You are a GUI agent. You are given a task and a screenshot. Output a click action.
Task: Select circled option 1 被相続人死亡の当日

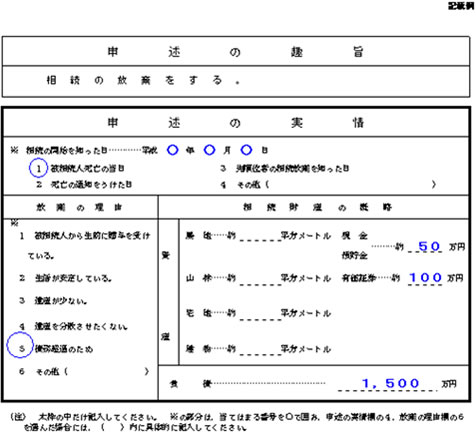pos(77,168)
